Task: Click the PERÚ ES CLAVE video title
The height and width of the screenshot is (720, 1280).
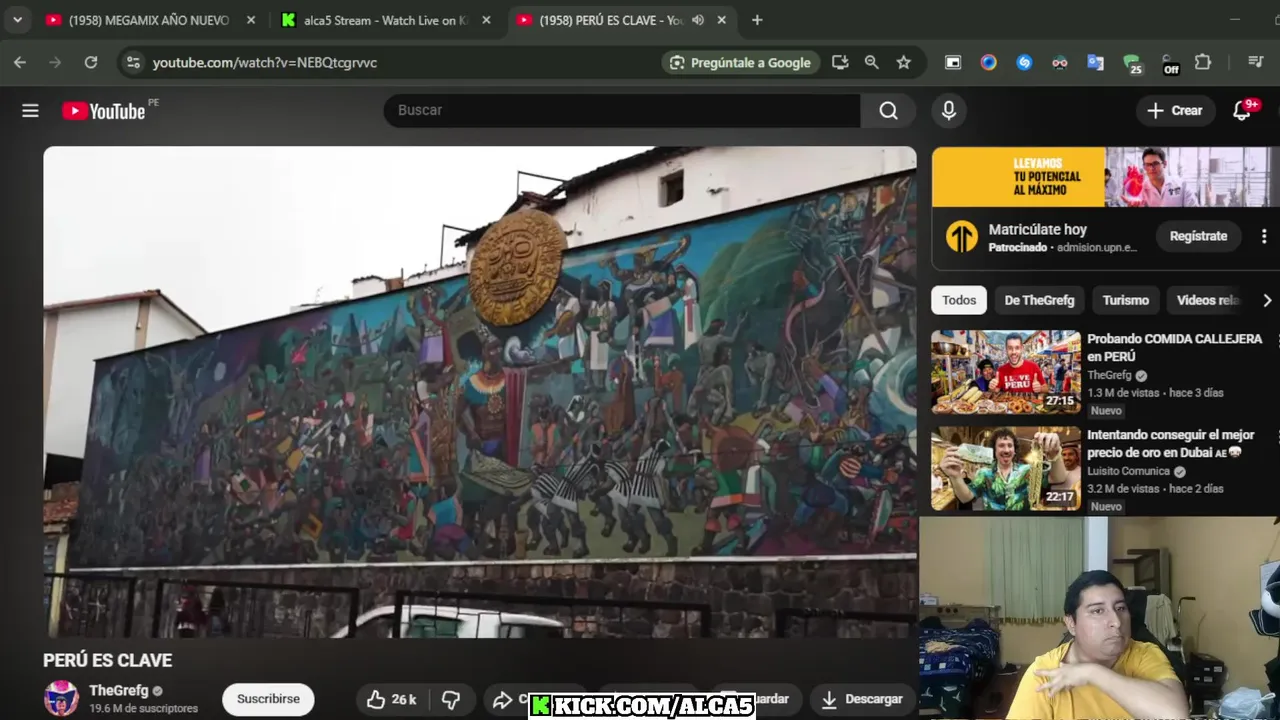Action: pyautogui.click(x=107, y=660)
